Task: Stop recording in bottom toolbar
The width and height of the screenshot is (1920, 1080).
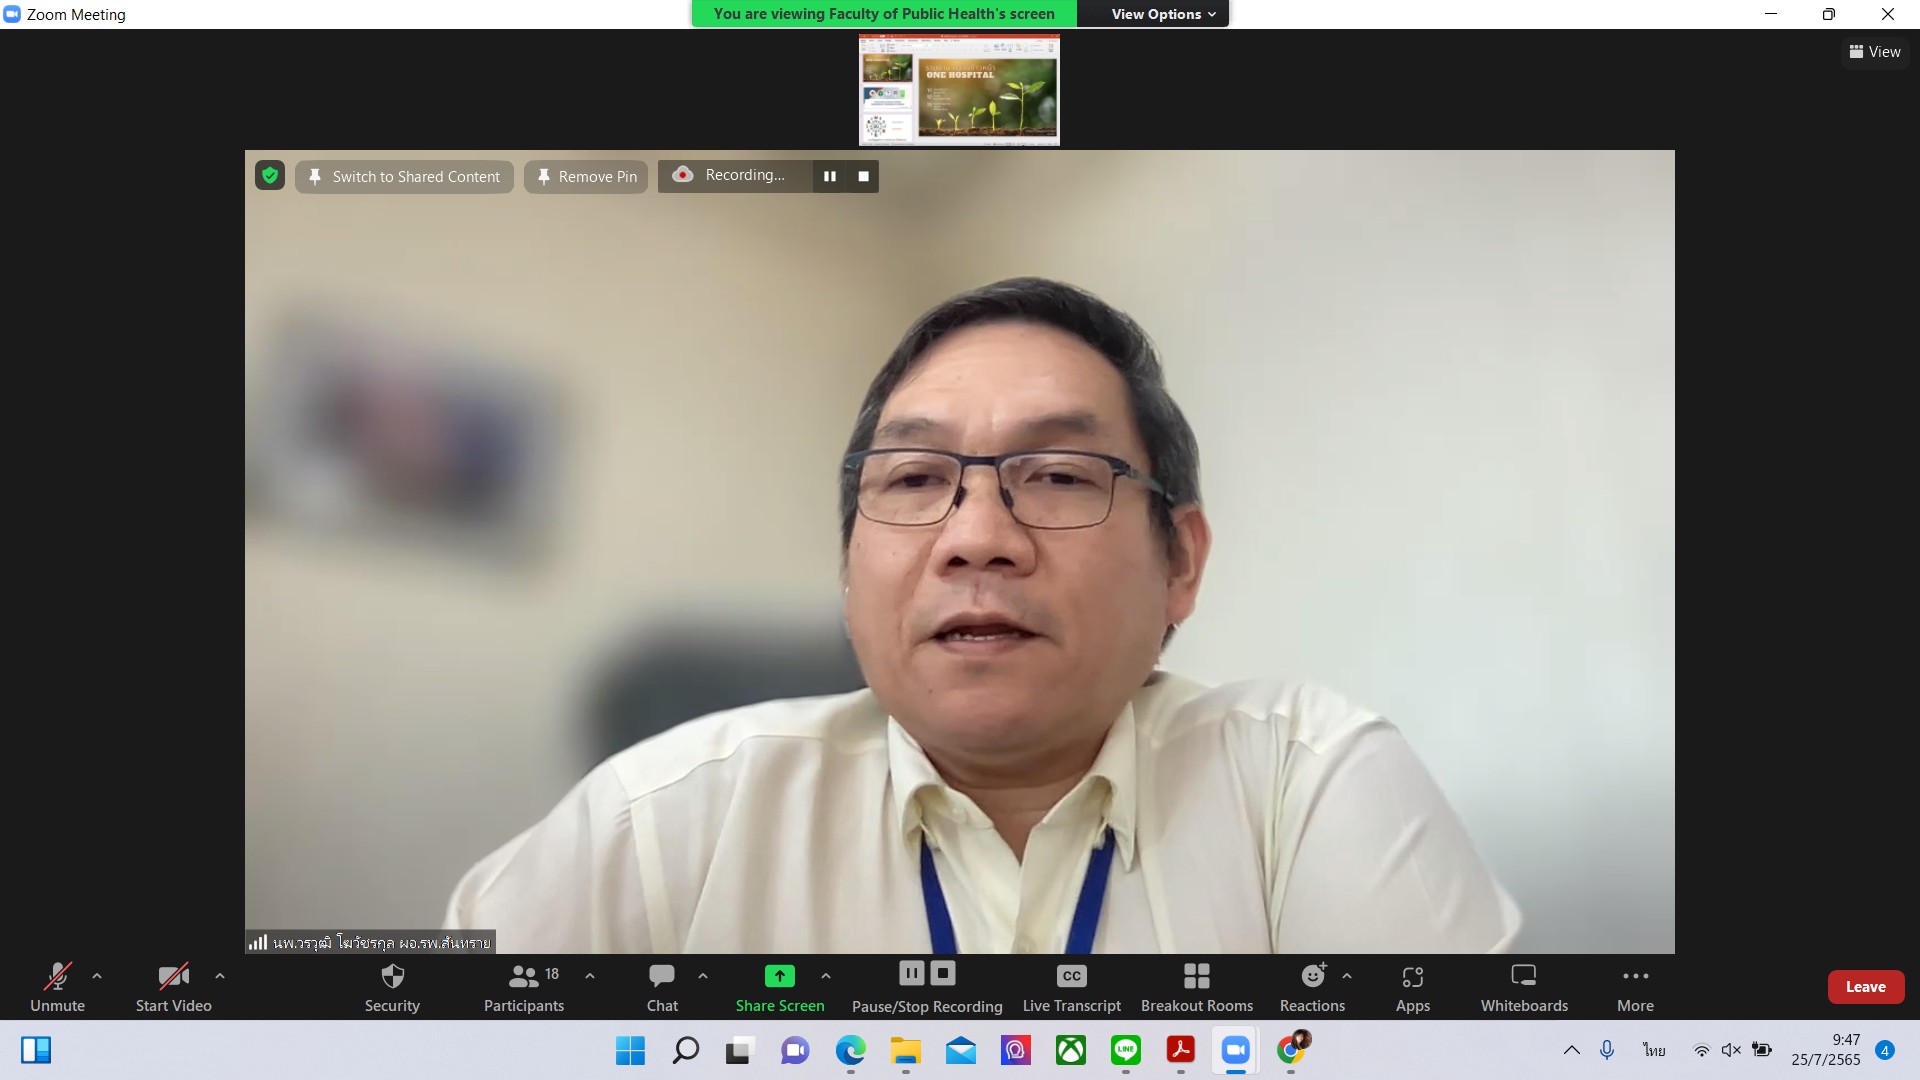Action: 943,973
